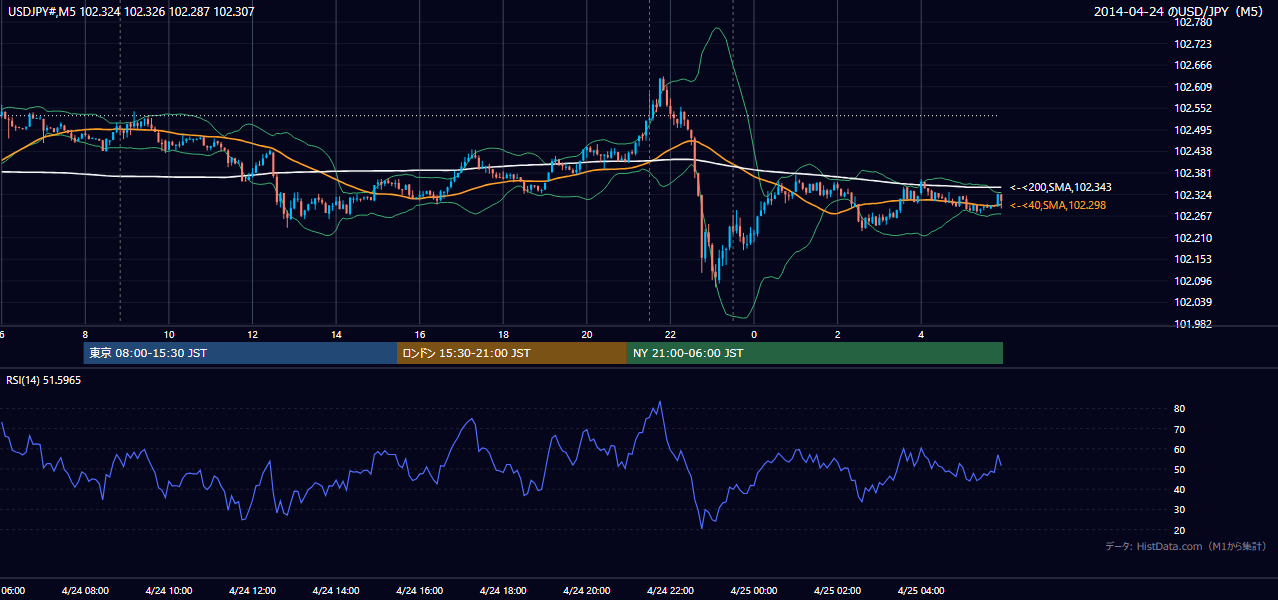
Task: Select the London 15:30-21:00 JST session bar
Action: [x=512, y=353]
